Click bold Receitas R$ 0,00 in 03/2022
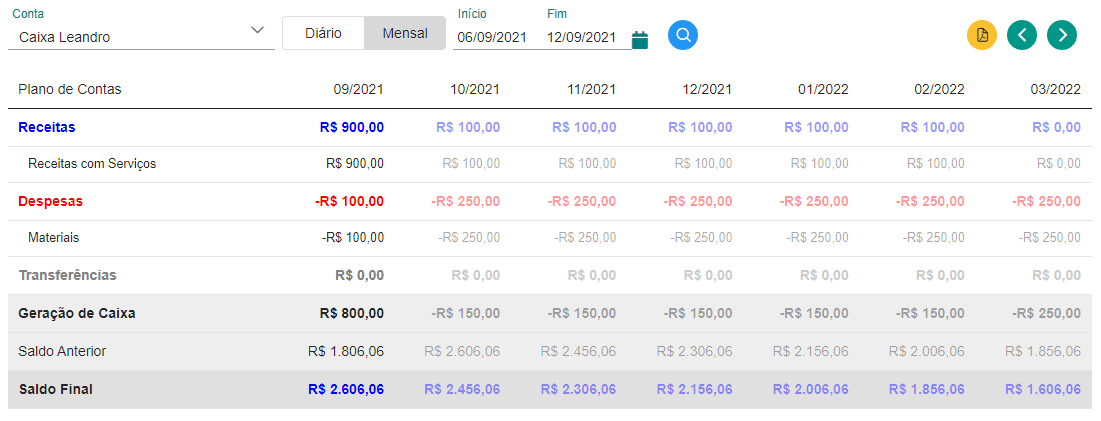This screenshot has height=421, width=1101. tap(1057, 127)
